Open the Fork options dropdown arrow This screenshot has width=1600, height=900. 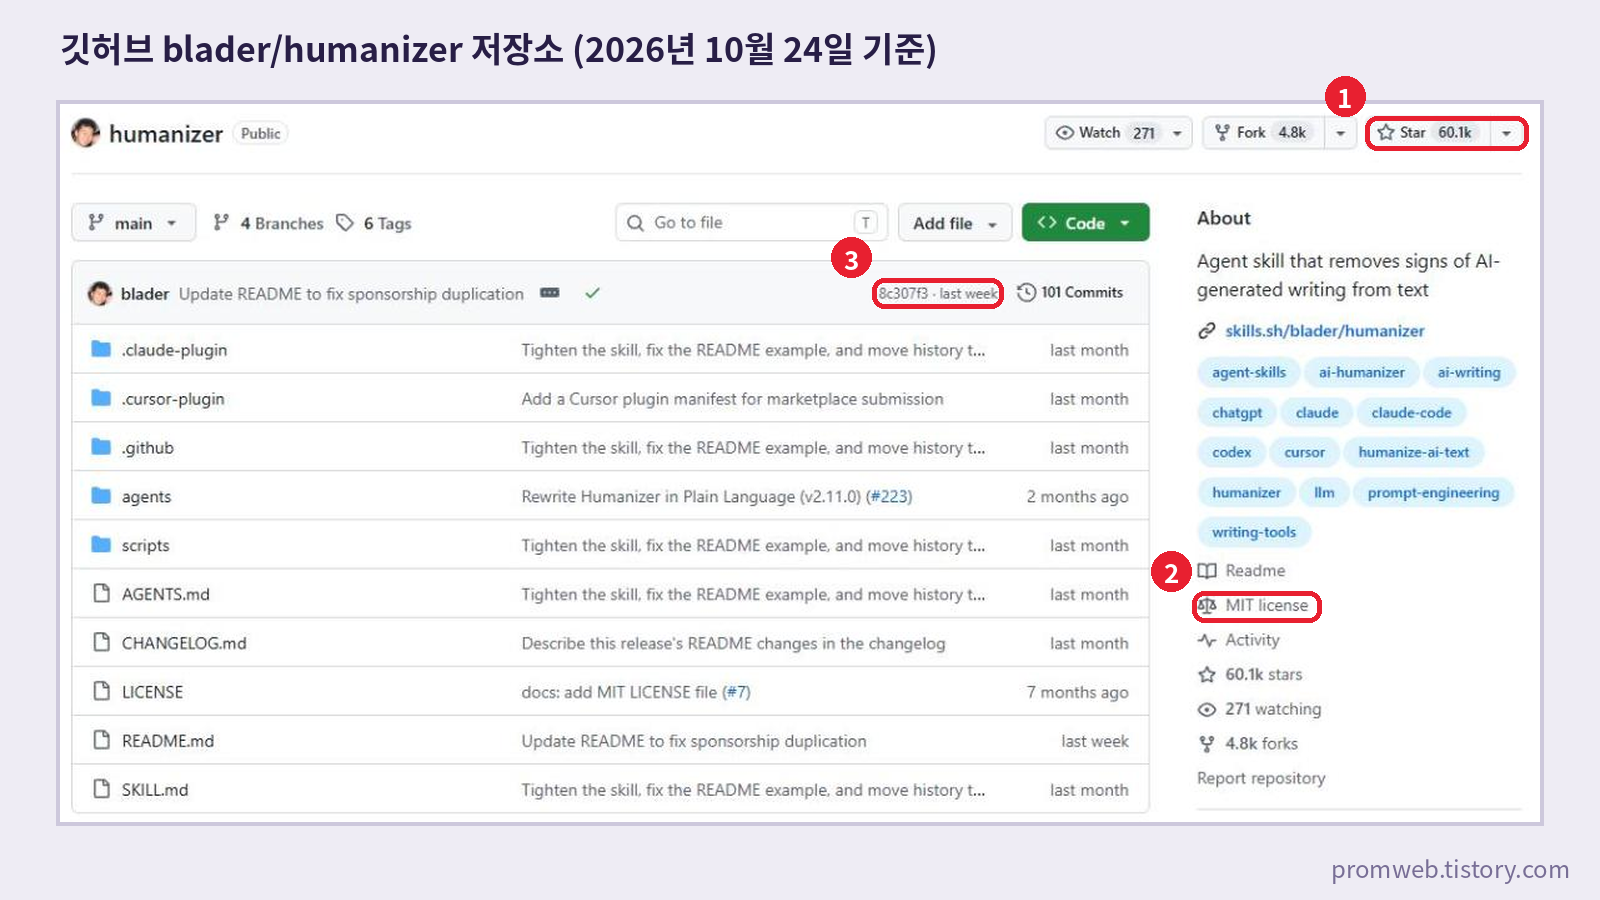(x=1340, y=133)
